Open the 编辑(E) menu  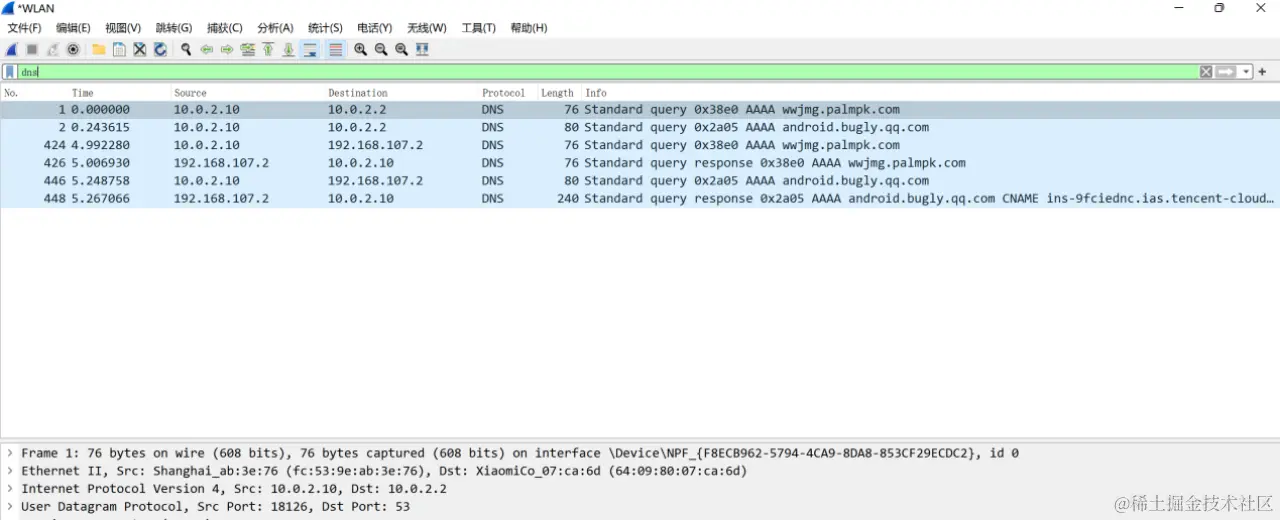click(x=73, y=28)
